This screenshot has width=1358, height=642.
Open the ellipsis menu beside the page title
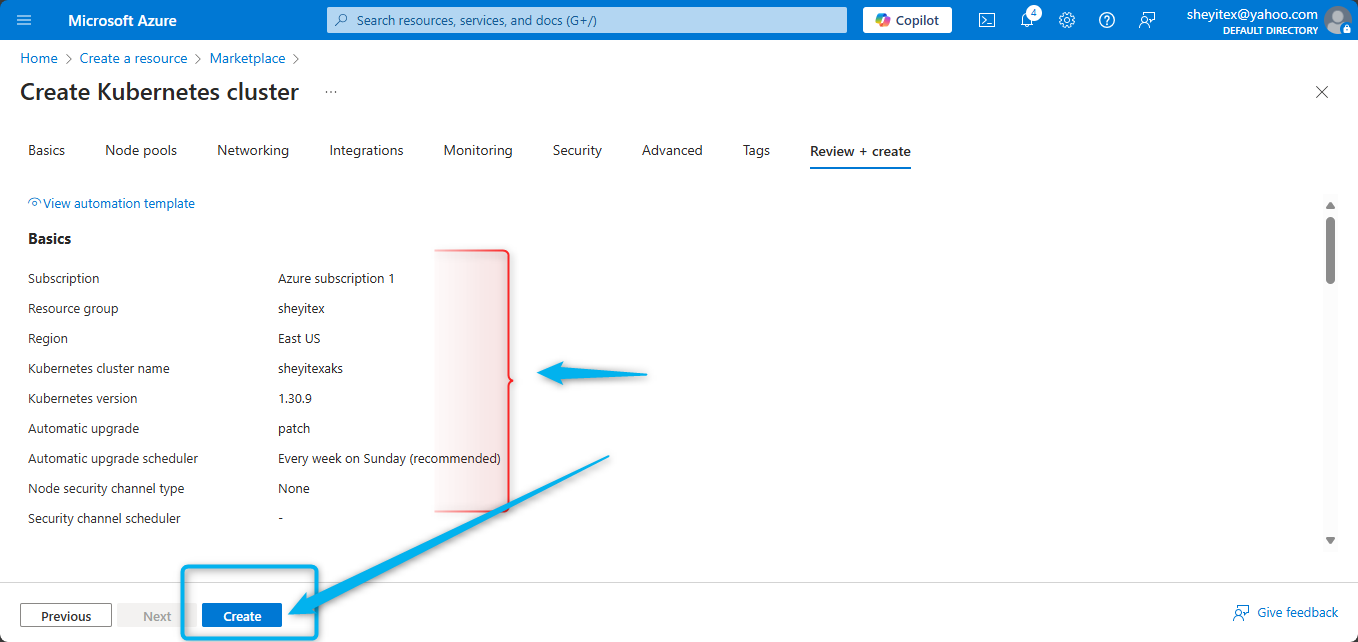(x=331, y=92)
